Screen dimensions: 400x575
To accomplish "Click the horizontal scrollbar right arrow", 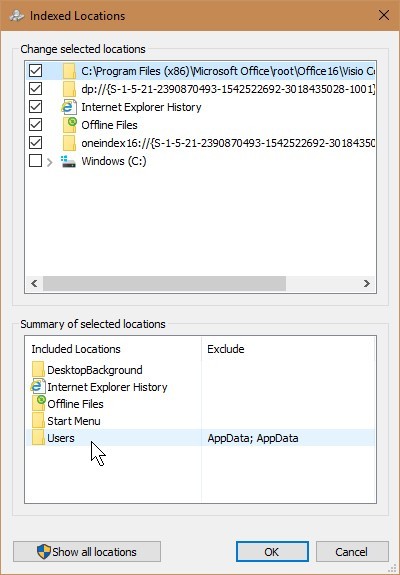I will [367, 283].
